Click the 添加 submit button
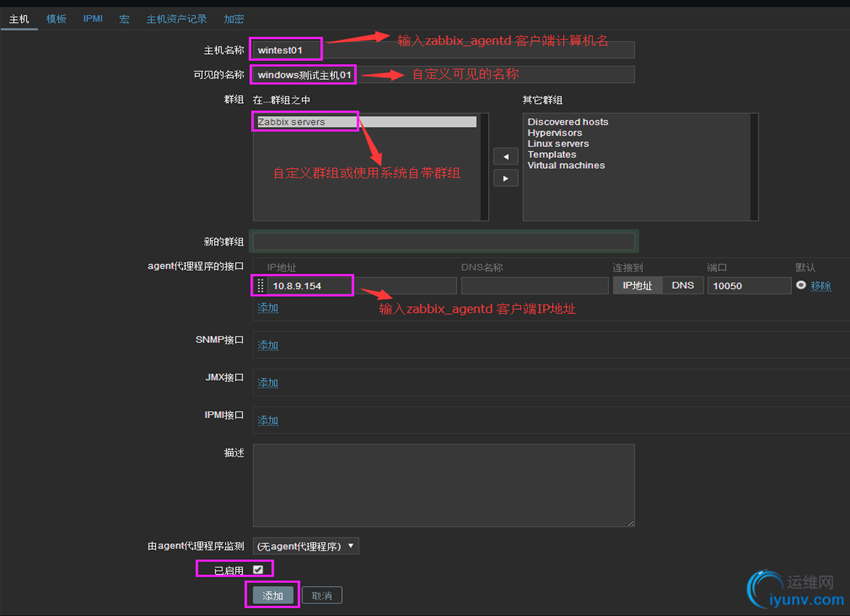The image size is (850, 616). (273, 595)
